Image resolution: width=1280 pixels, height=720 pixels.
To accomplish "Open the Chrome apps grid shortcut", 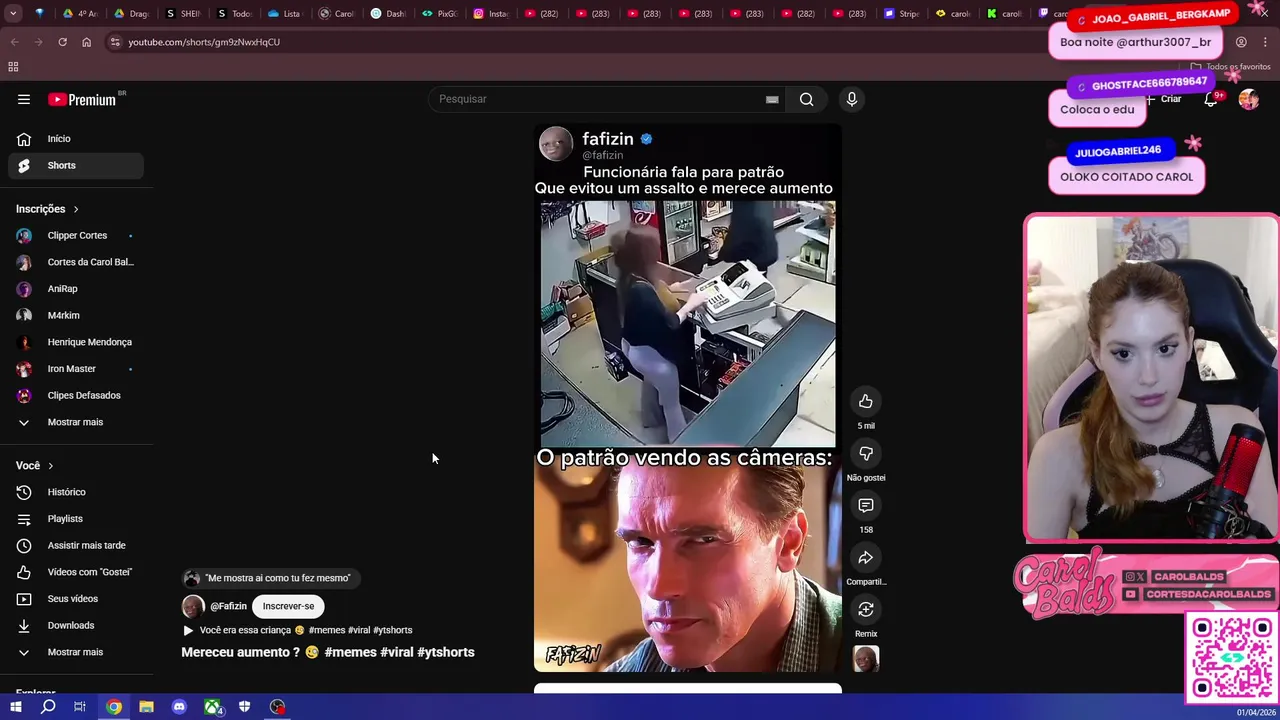I will [x=13, y=67].
